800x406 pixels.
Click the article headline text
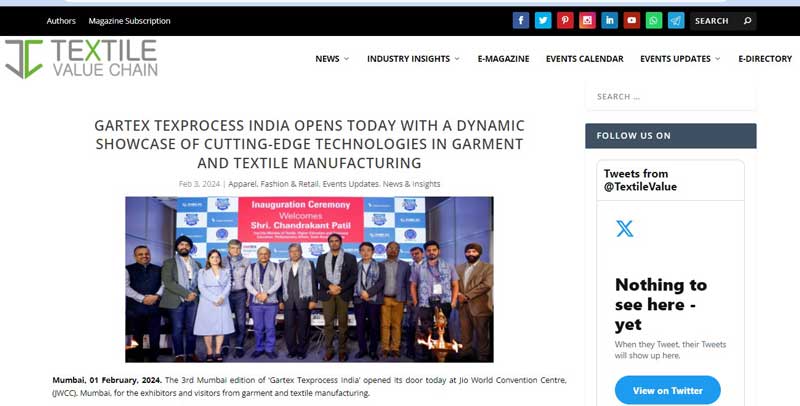(309, 144)
